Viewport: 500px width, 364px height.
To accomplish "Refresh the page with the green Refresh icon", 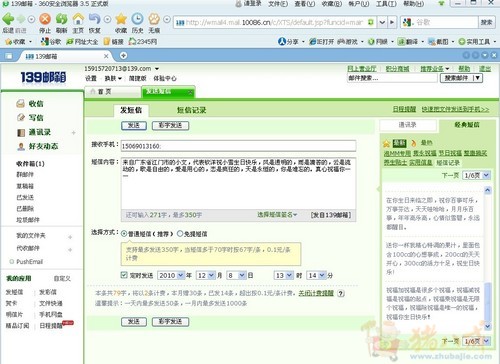I will 61,19.
